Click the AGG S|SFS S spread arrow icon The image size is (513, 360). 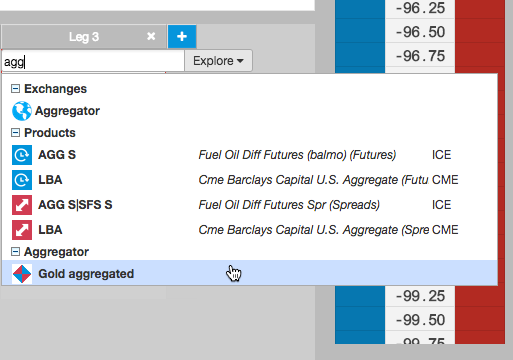[x=22, y=205]
